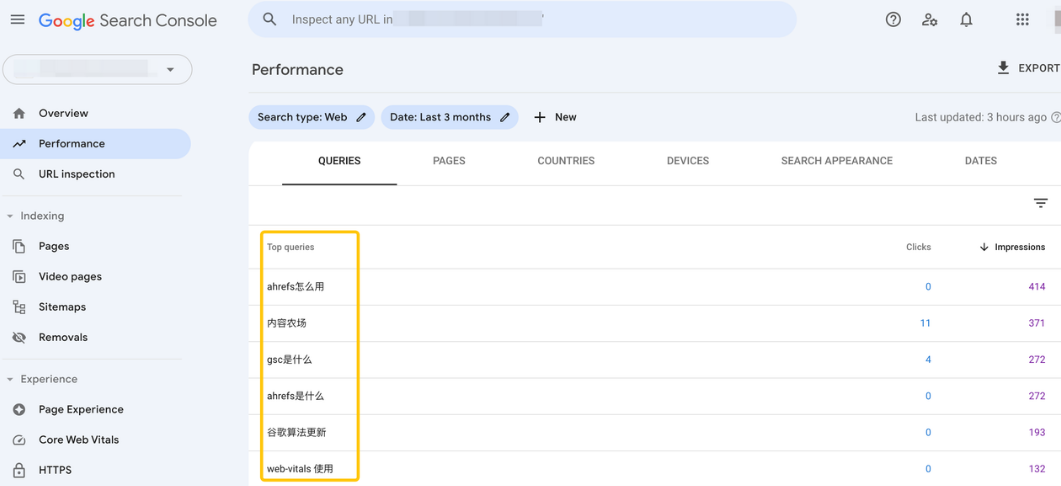Open the hamburger main menu
1061x486 pixels.
[x=17, y=20]
